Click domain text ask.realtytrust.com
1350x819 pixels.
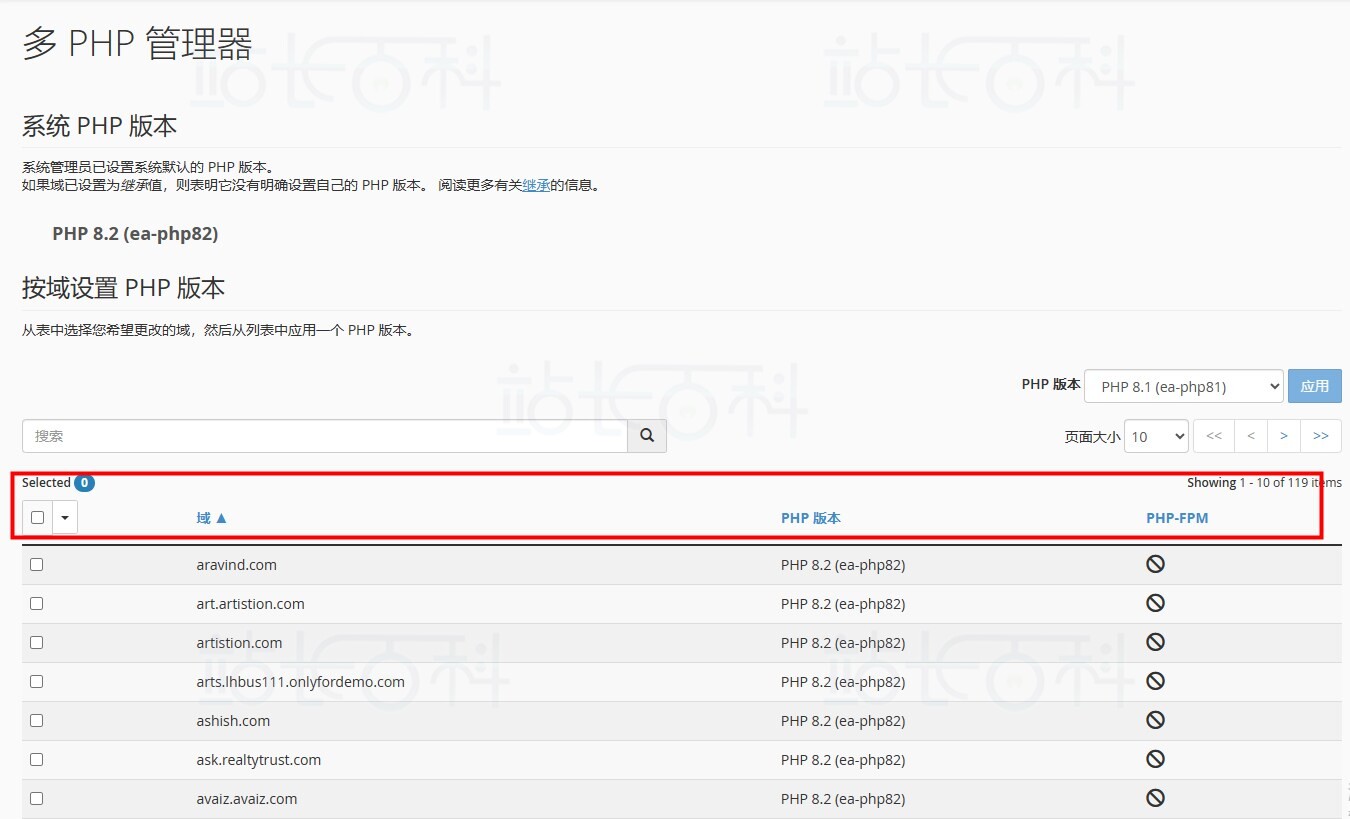point(259,760)
